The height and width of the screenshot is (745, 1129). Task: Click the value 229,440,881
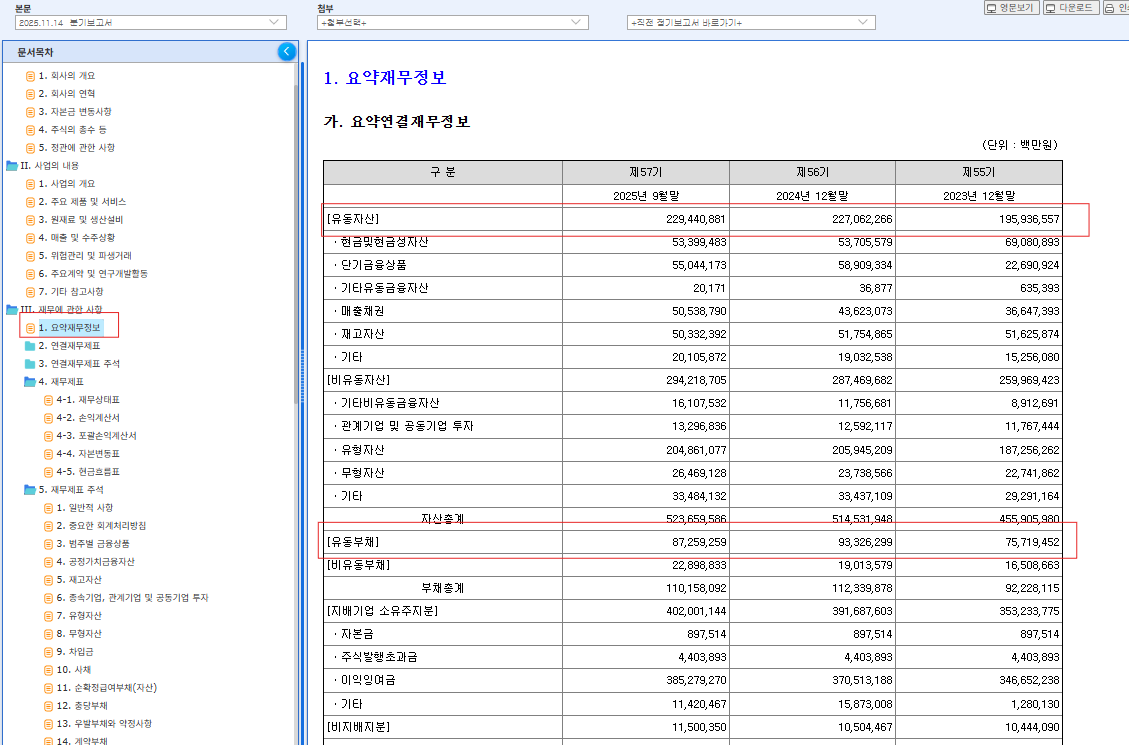(x=696, y=219)
